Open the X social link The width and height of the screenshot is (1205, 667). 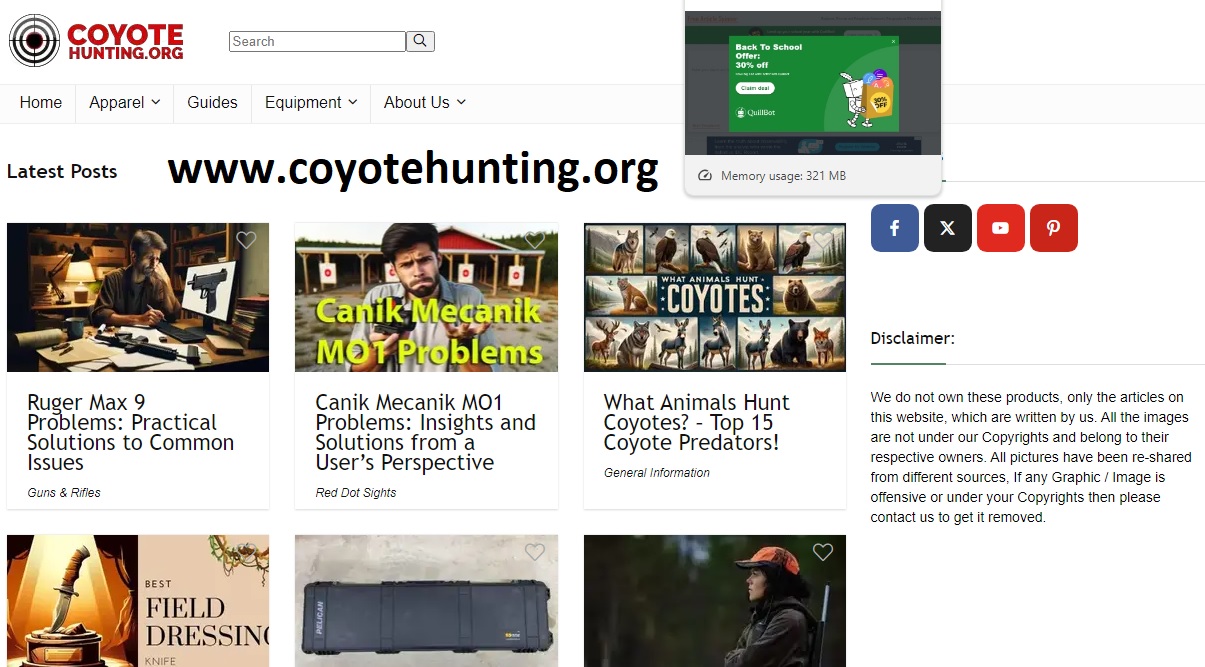[x=948, y=228]
